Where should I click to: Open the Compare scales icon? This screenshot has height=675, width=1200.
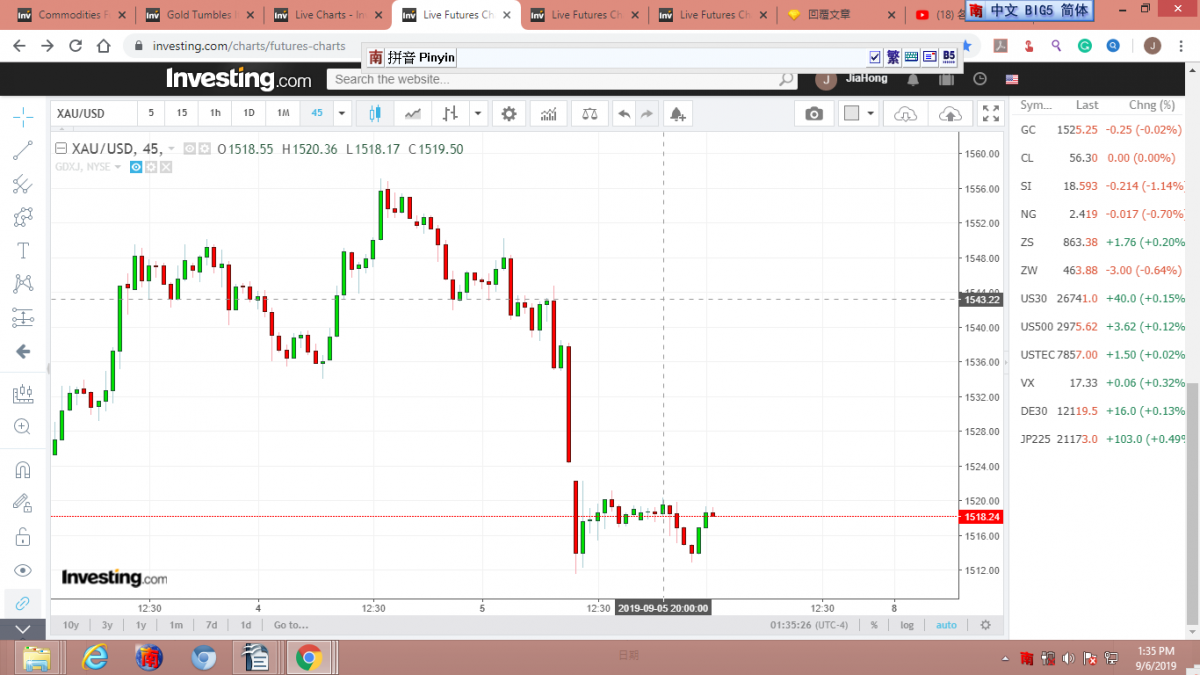pyautogui.click(x=589, y=114)
